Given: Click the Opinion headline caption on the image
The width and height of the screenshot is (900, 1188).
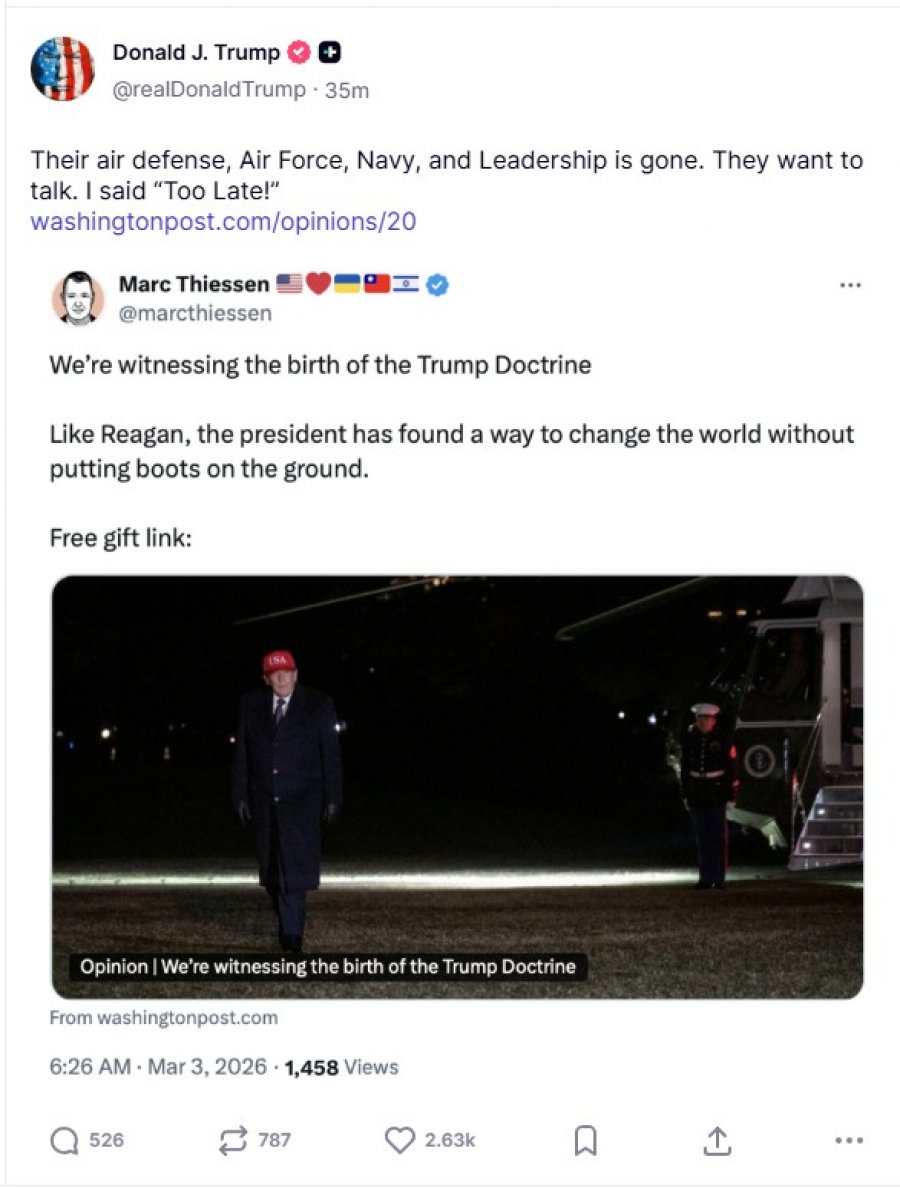Looking at the screenshot, I should (x=327, y=967).
